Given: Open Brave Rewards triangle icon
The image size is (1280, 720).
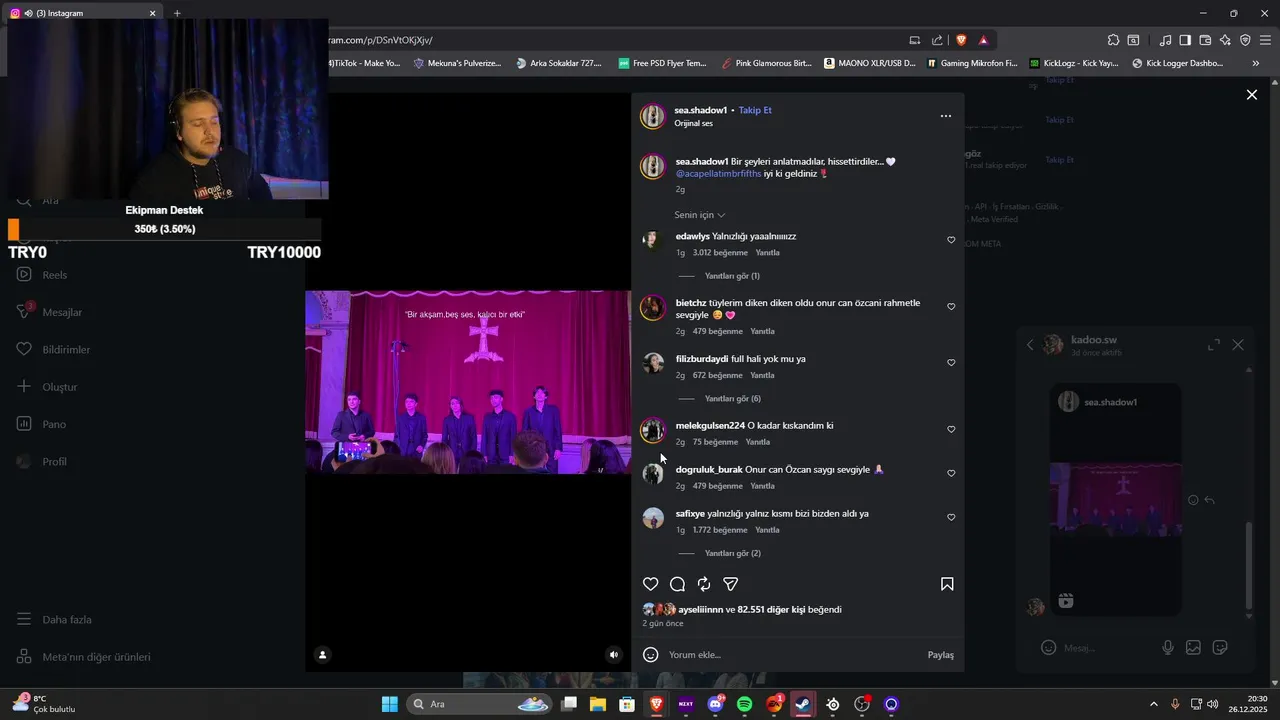Looking at the screenshot, I should 984,40.
